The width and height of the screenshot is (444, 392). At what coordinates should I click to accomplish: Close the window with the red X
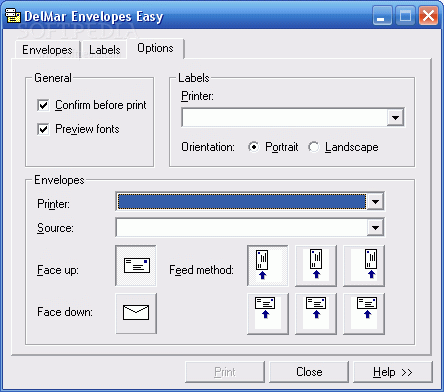(x=428, y=16)
